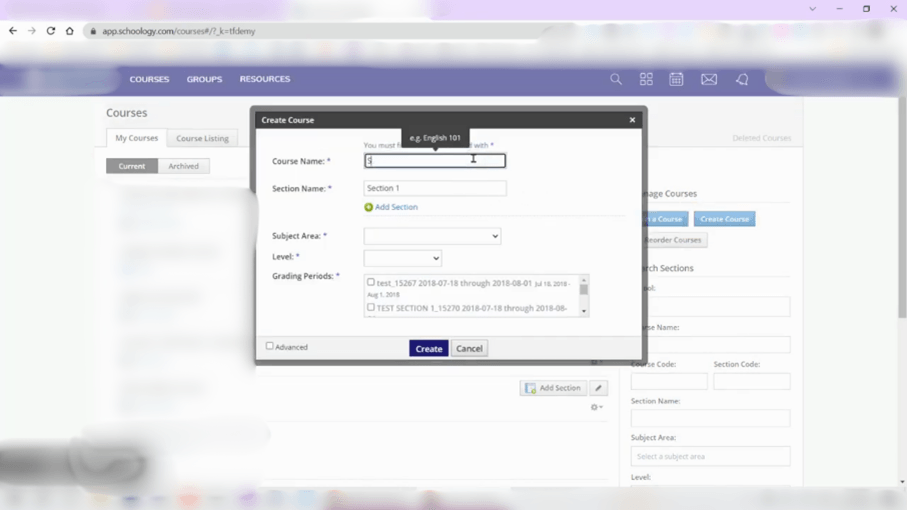Open the GROUPS menu
The image size is (907, 510).
click(x=204, y=79)
